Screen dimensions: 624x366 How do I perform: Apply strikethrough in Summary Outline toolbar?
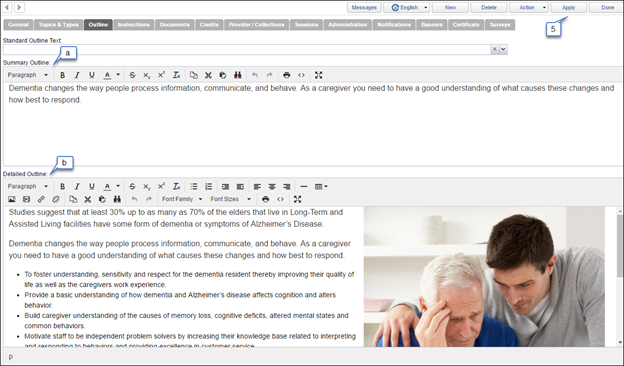[x=132, y=75]
